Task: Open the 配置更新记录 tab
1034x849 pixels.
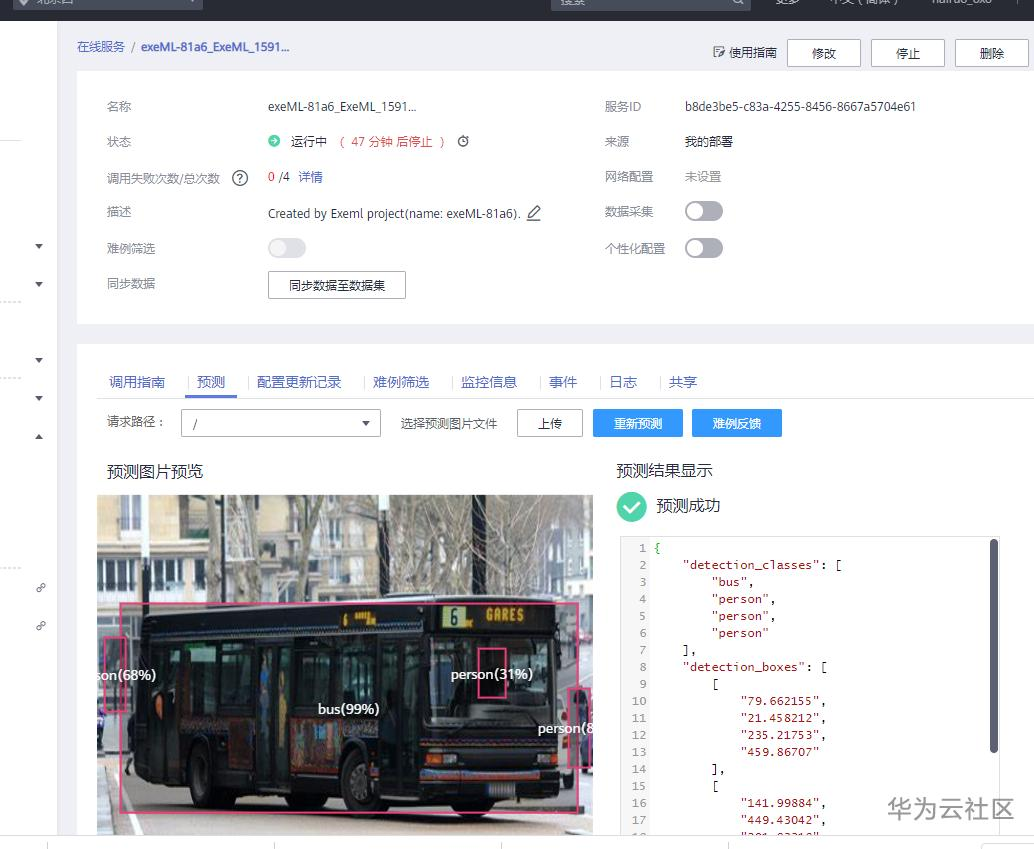Action: pyautogui.click(x=299, y=382)
